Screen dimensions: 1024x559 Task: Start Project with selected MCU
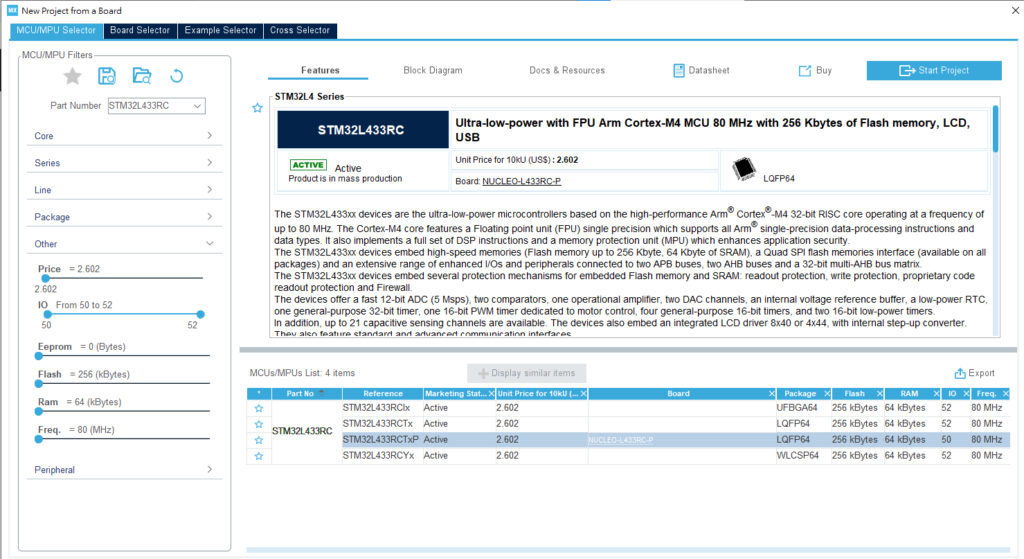pyautogui.click(x=934, y=71)
